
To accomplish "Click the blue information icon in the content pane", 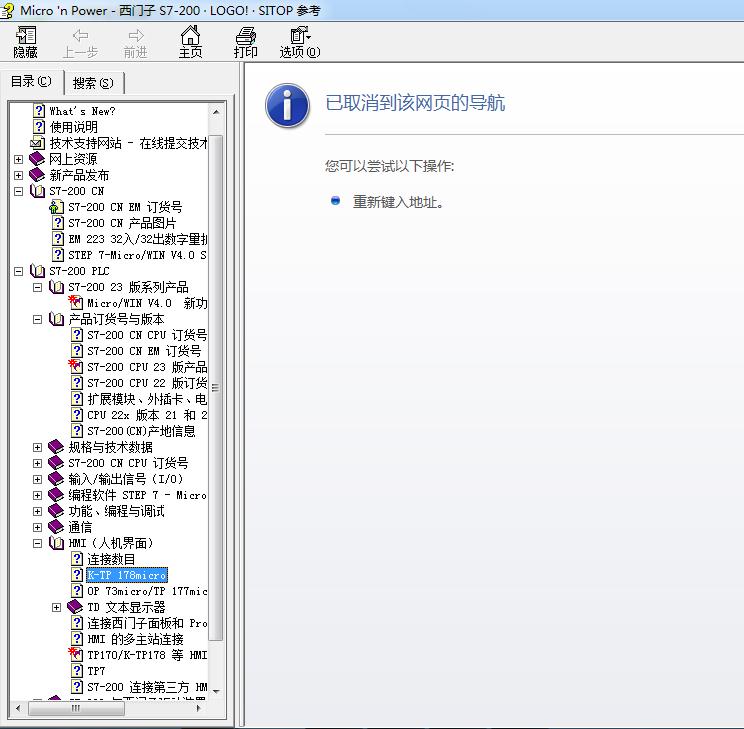I will pyautogui.click(x=287, y=105).
